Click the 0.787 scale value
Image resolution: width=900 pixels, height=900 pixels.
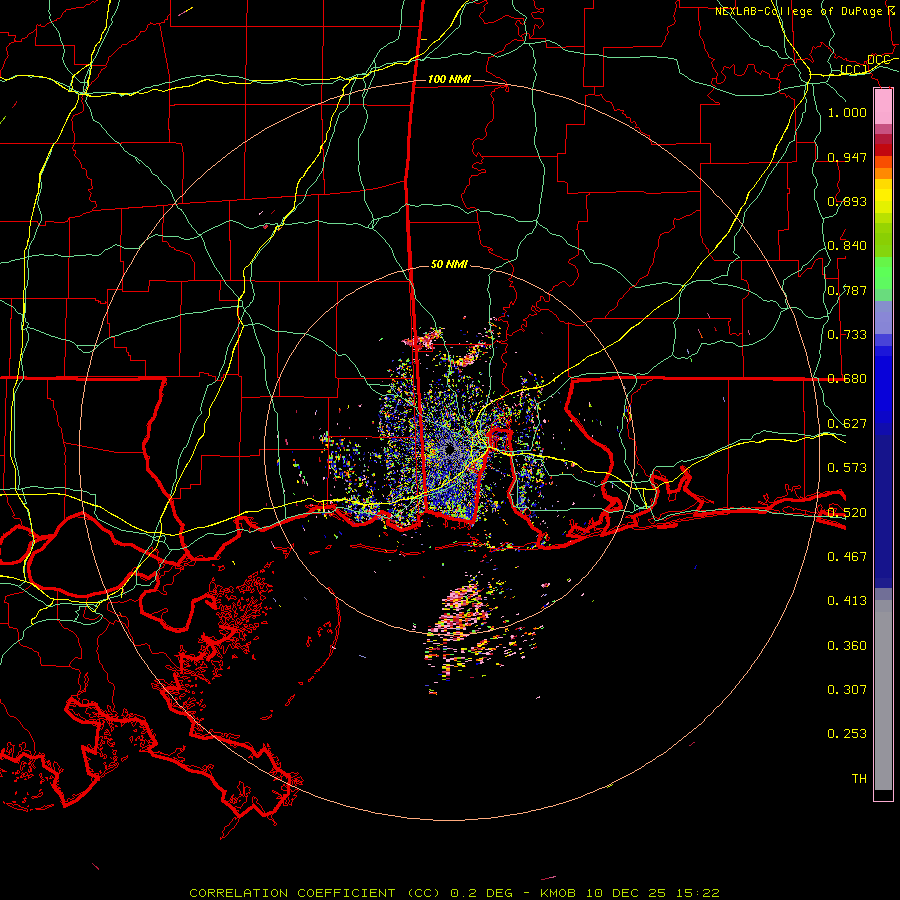[847, 290]
